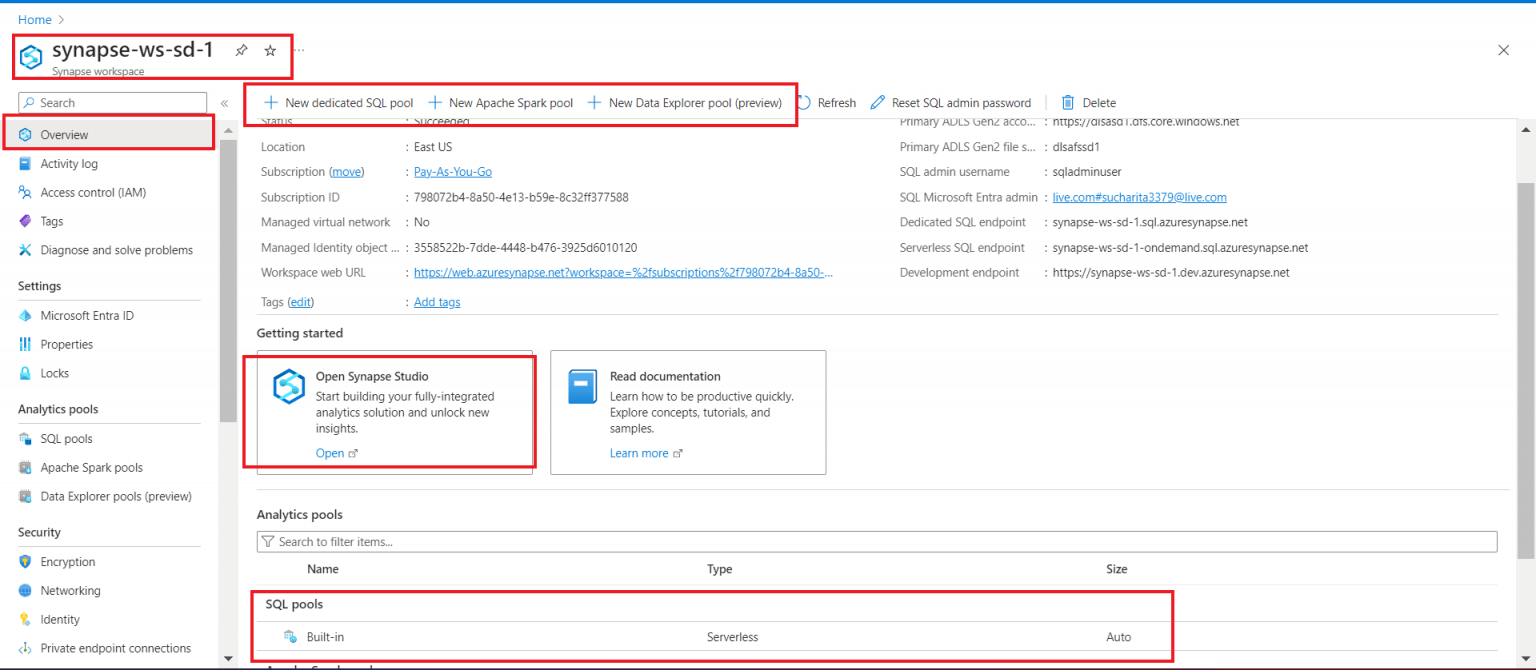Pin synapse-ws-sd-1 workspace to dashboard

click(x=241, y=50)
